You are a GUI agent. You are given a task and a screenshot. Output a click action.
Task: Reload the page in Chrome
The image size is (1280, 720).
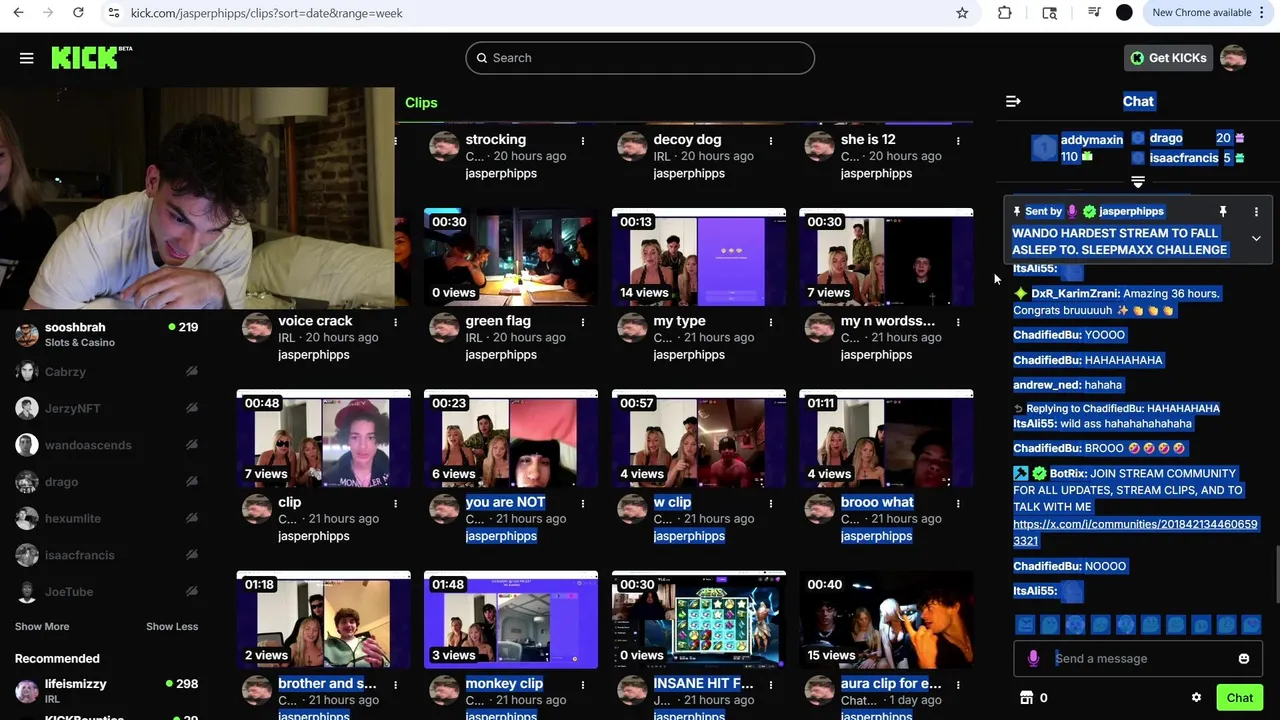coord(78,13)
